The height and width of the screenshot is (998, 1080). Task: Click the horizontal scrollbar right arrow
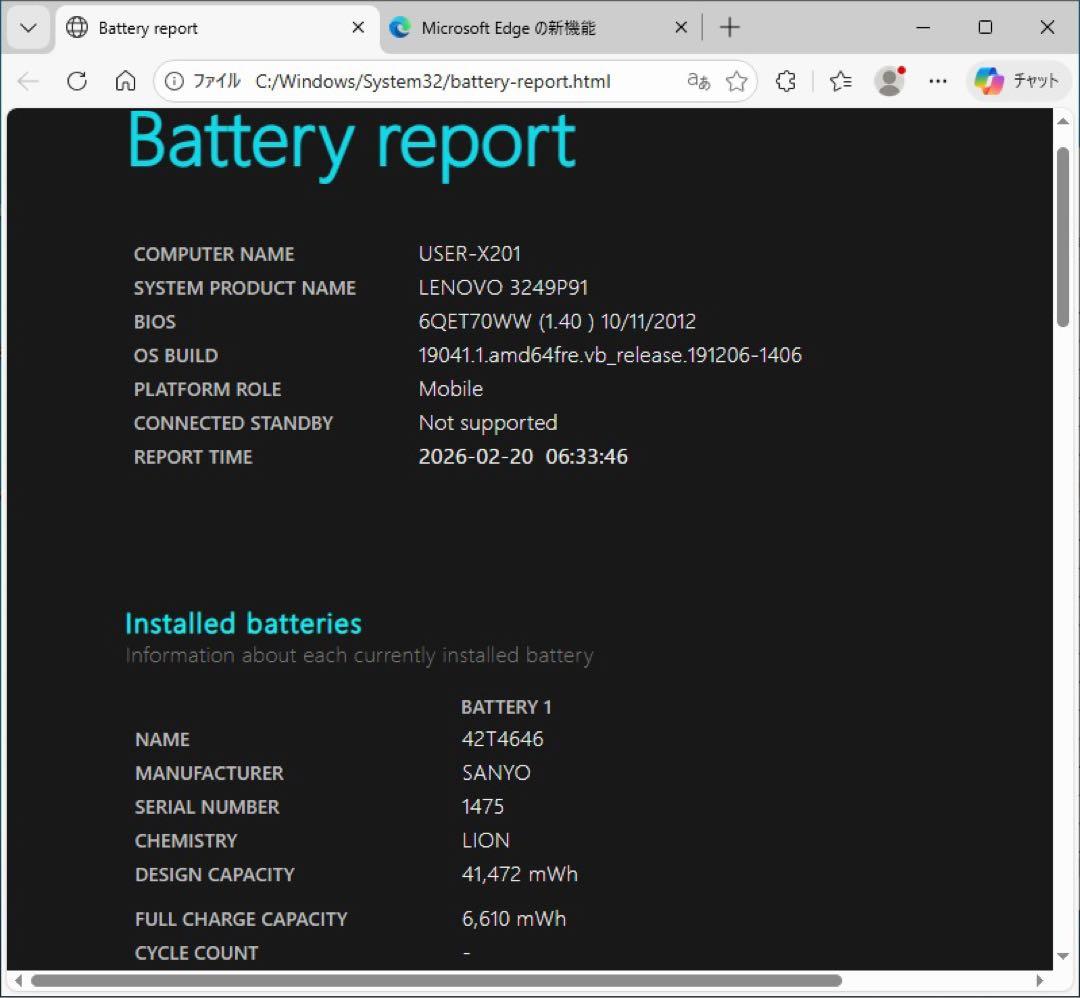1040,980
